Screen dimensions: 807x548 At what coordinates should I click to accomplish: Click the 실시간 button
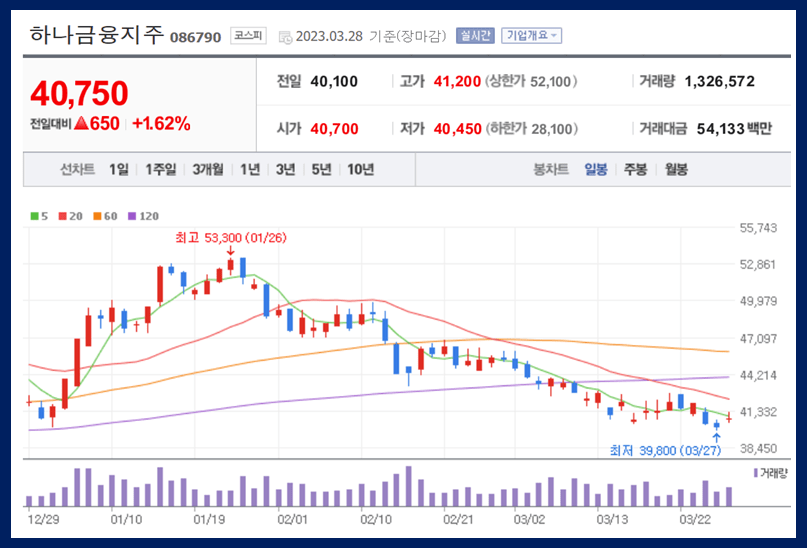(x=475, y=36)
